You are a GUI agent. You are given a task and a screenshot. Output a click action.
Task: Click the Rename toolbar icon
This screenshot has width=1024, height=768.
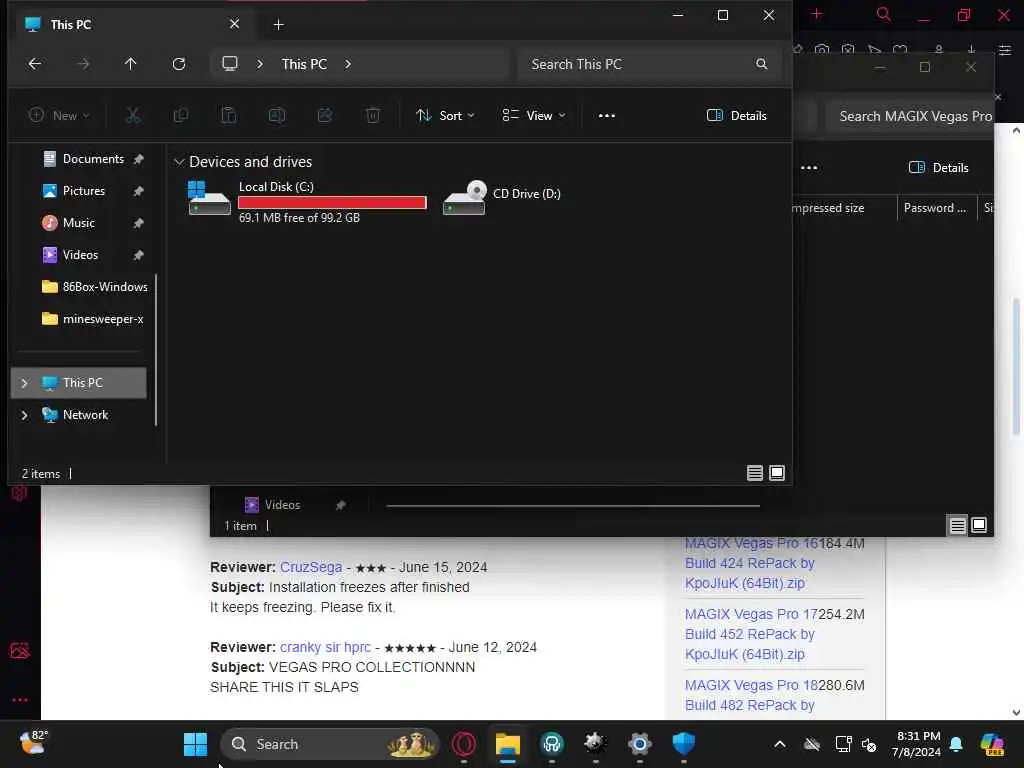click(276, 116)
